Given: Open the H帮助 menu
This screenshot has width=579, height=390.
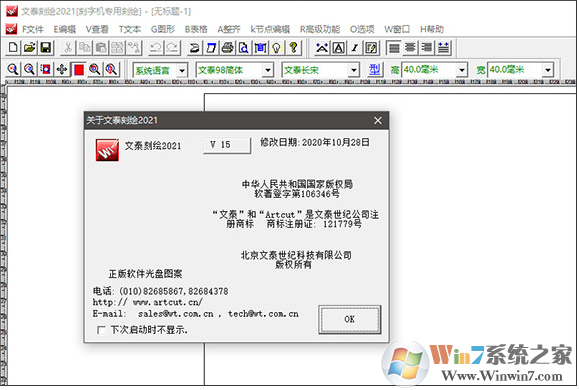Looking at the screenshot, I should [x=432, y=29].
